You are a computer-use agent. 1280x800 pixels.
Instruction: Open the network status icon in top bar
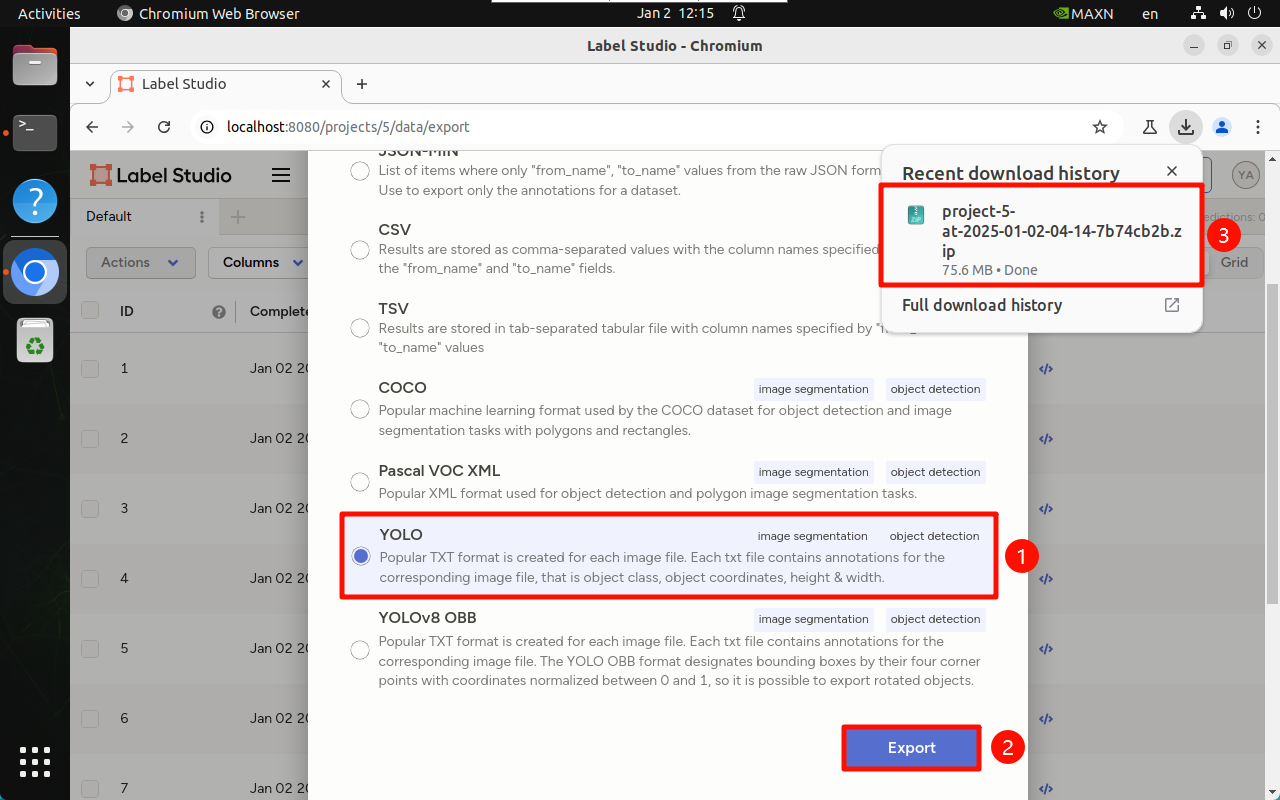[x=1199, y=13]
